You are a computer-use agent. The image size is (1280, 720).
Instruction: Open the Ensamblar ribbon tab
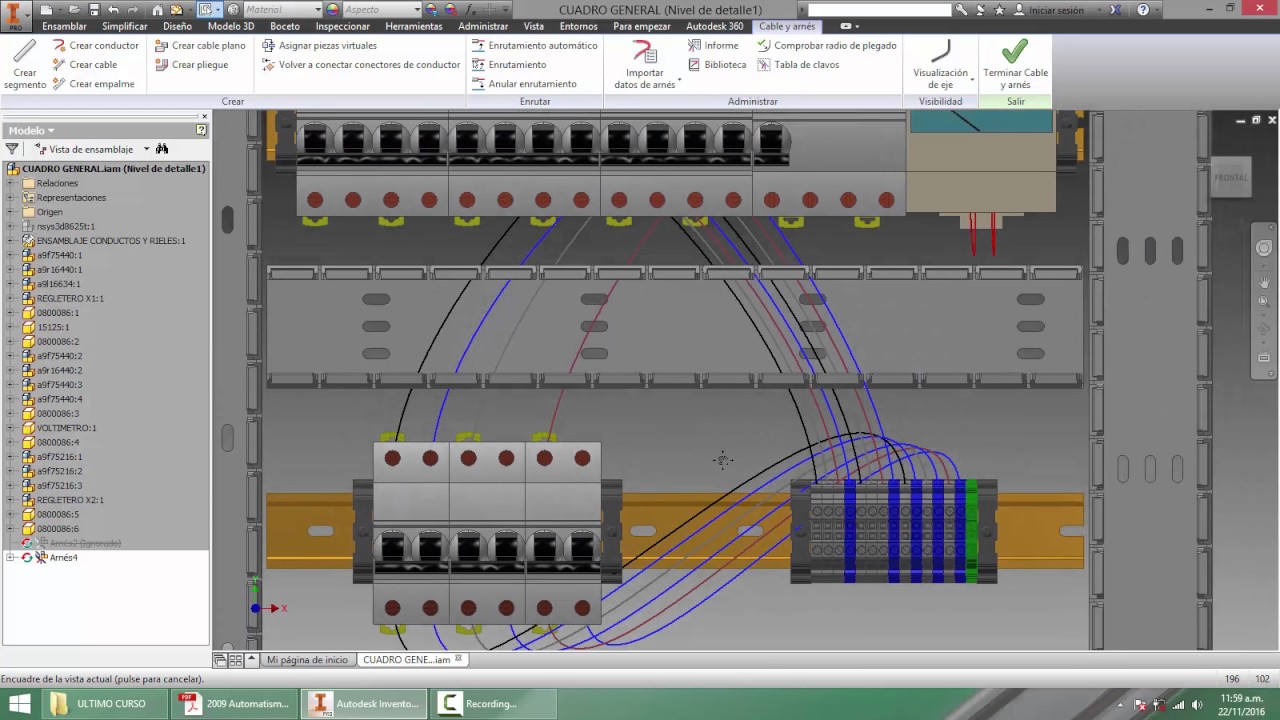pyautogui.click(x=64, y=26)
